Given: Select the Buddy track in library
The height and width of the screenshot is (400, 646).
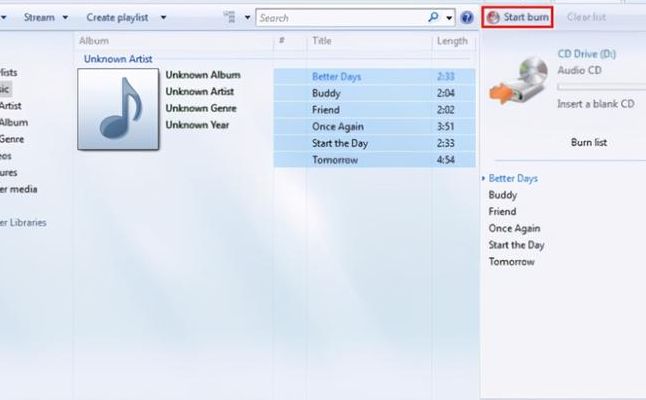Looking at the screenshot, I should [374, 93].
